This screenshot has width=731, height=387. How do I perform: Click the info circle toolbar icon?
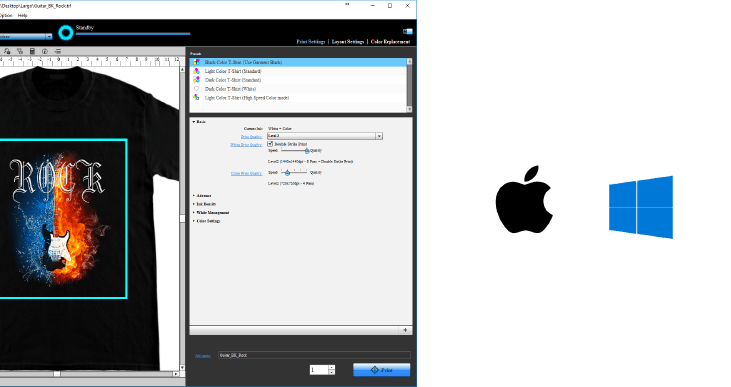coord(45,51)
